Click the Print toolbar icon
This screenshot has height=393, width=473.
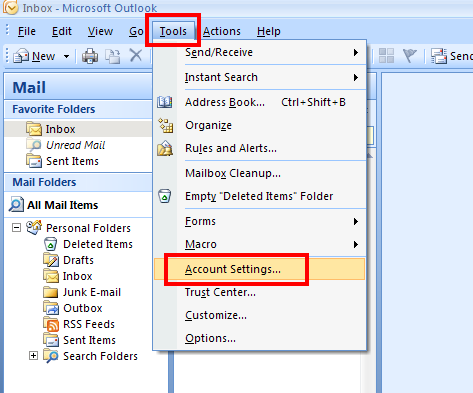coord(90,56)
